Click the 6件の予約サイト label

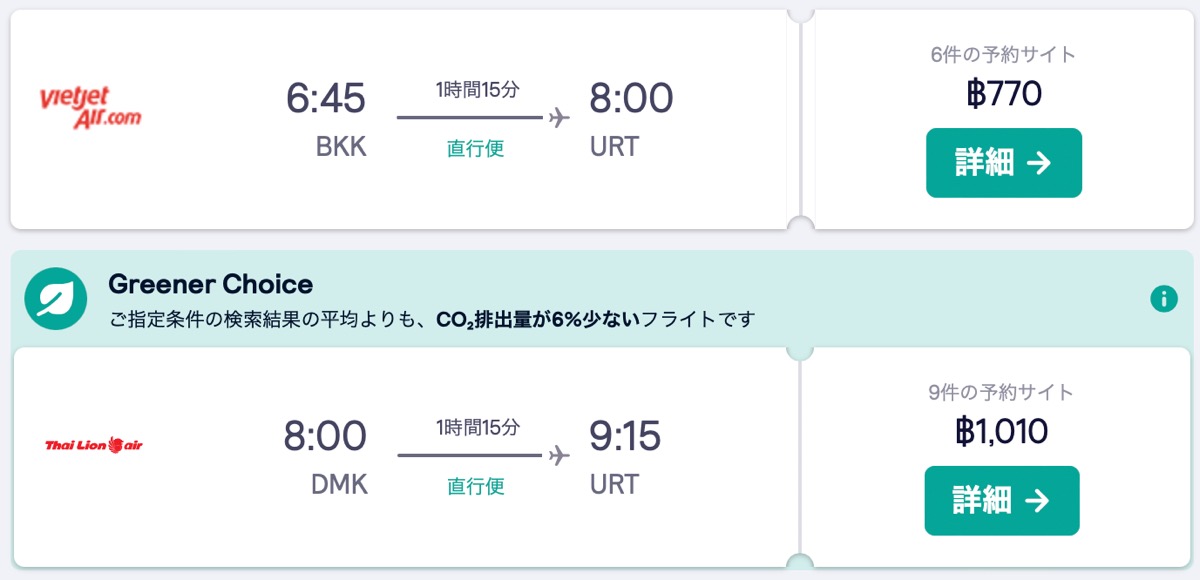coord(1003,55)
